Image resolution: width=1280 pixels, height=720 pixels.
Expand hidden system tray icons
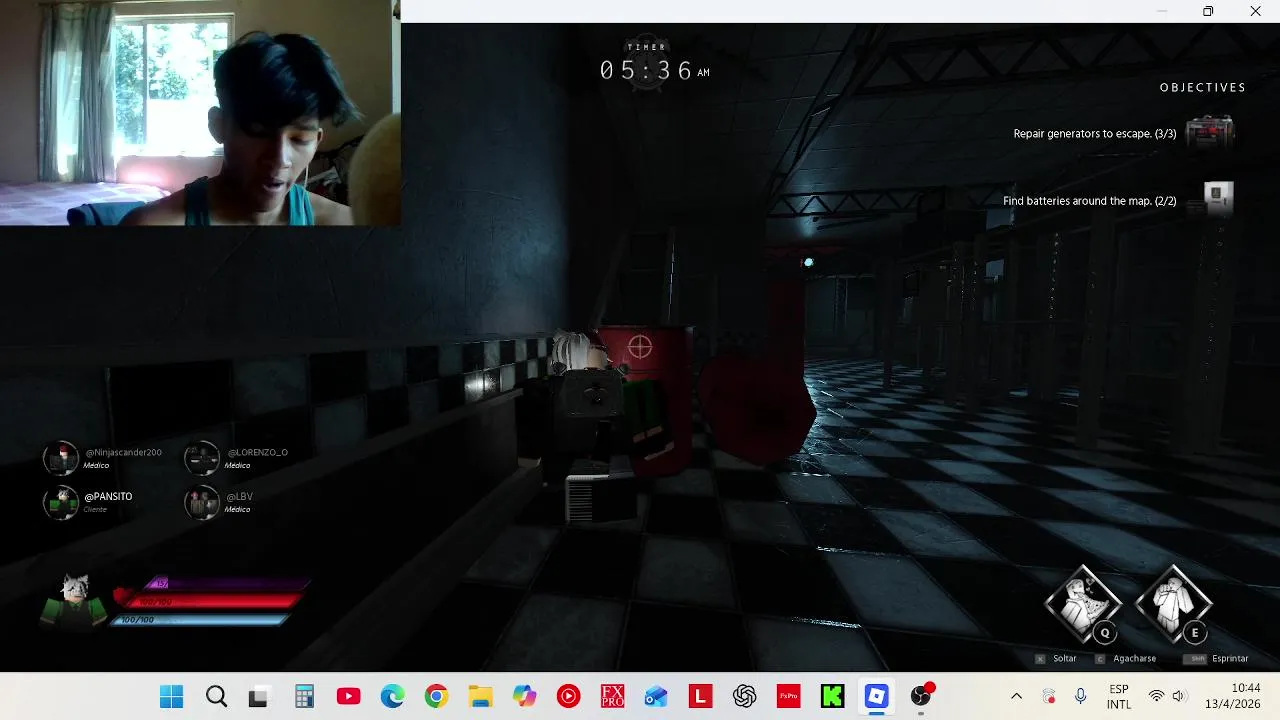coord(1017,696)
